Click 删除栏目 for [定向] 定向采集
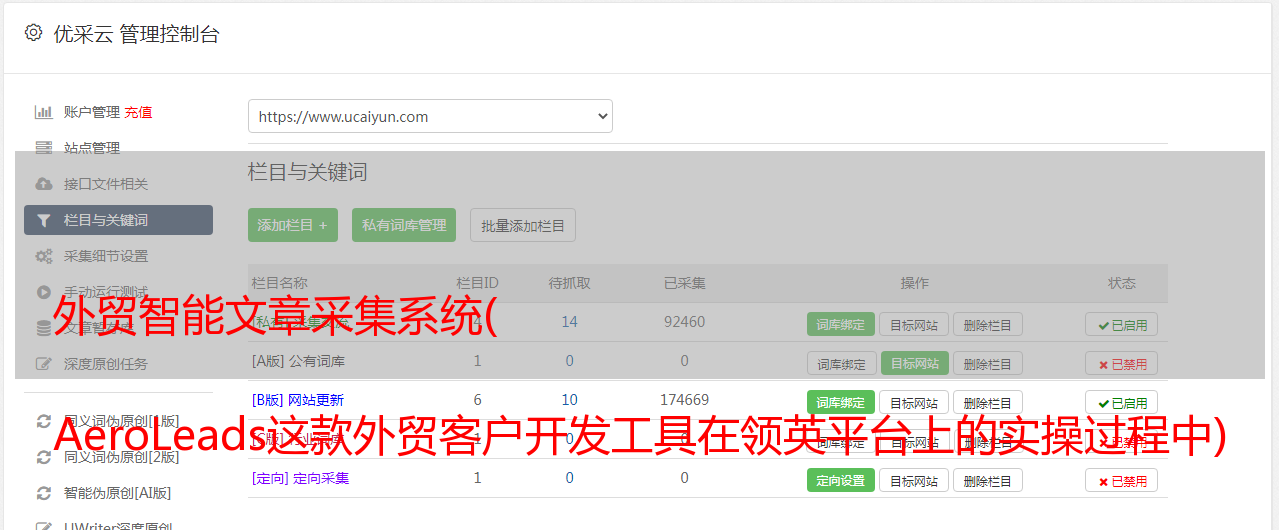1279x530 pixels. pos(988,480)
